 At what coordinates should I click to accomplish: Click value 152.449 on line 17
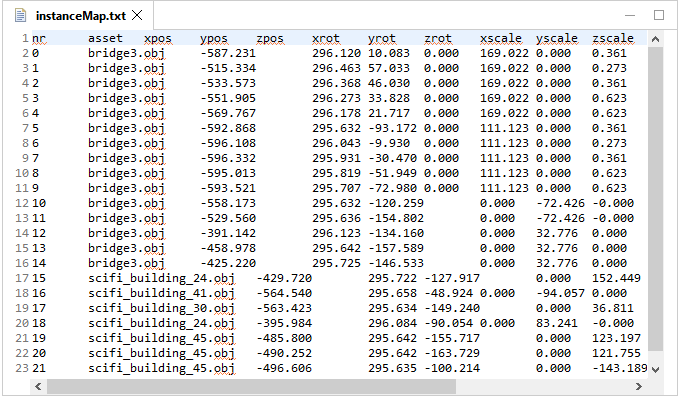[616, 278]
